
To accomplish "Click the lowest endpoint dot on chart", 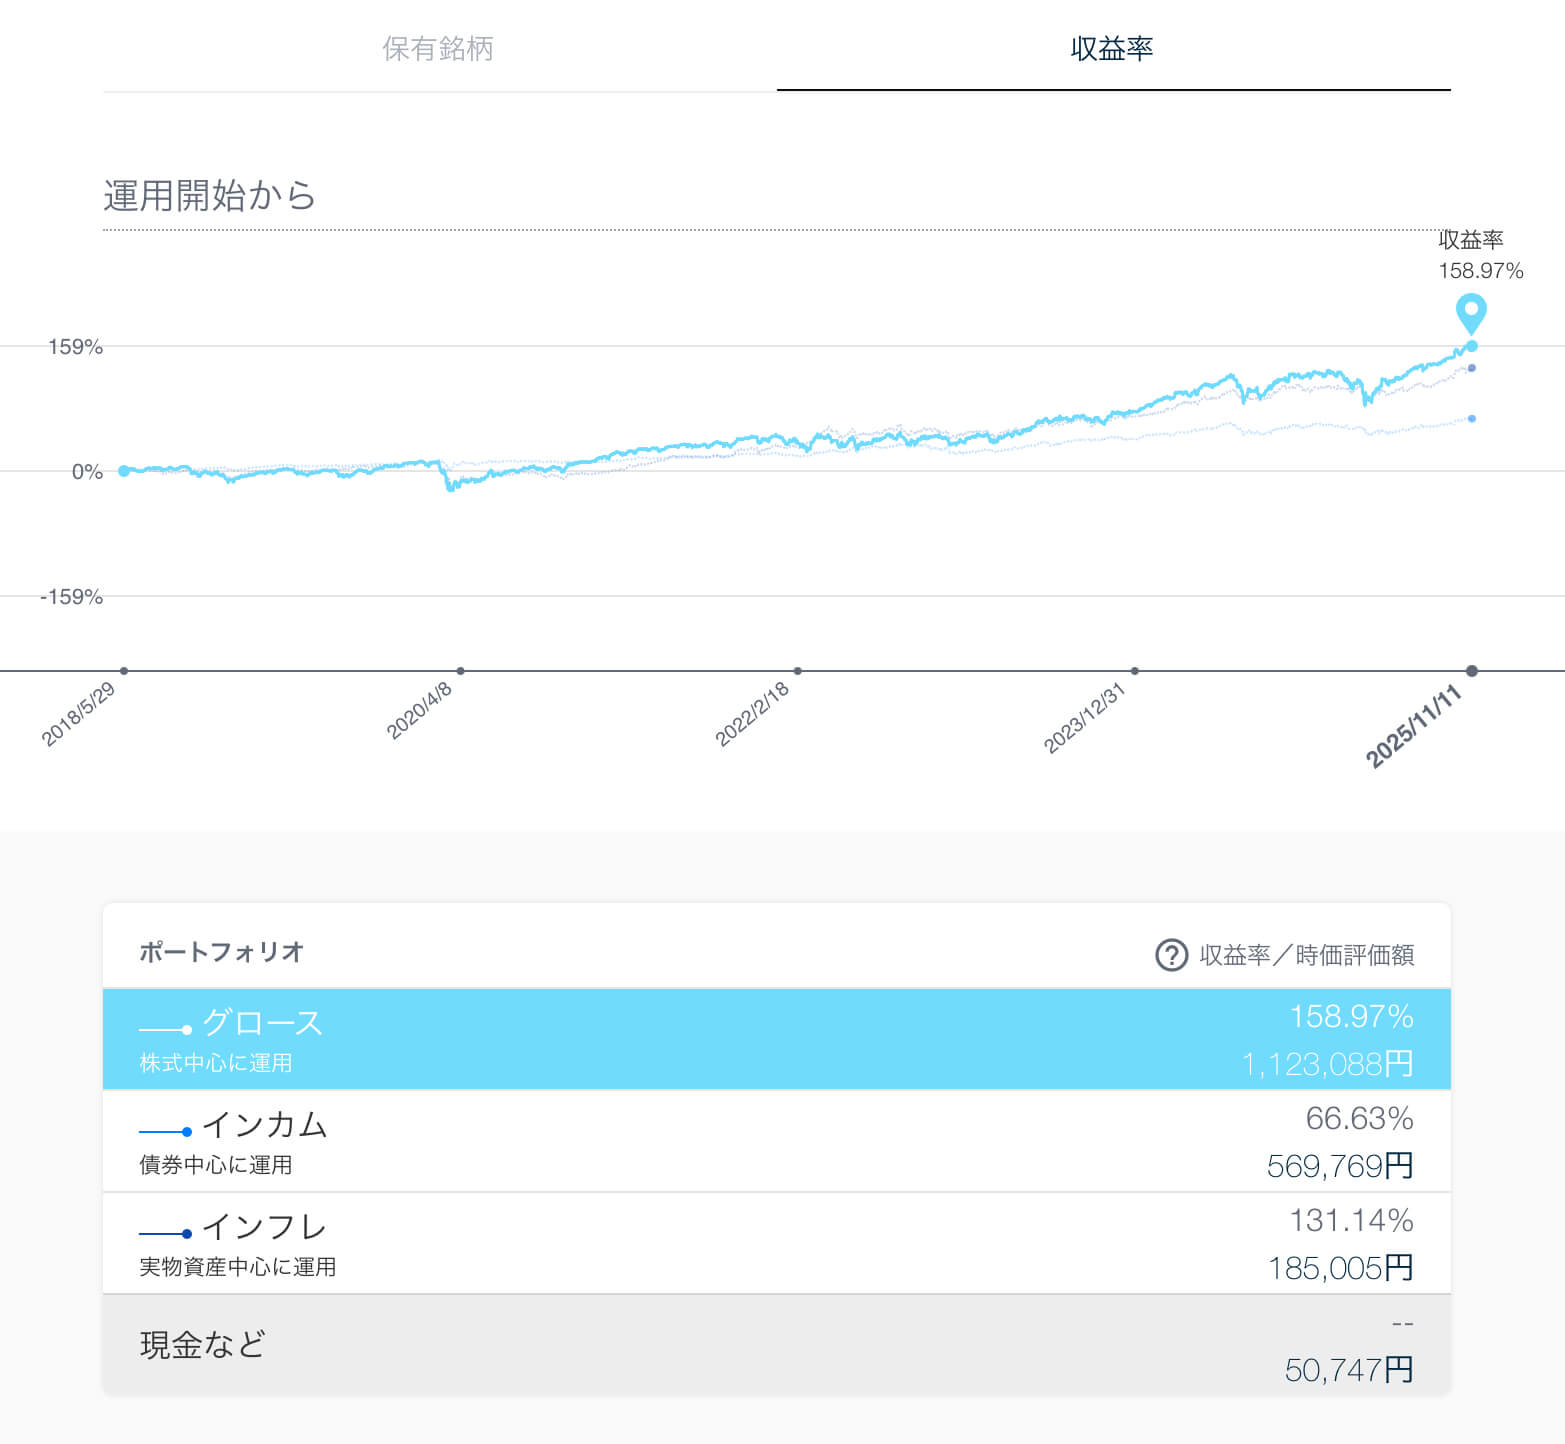I will (x=1472, y=418).
